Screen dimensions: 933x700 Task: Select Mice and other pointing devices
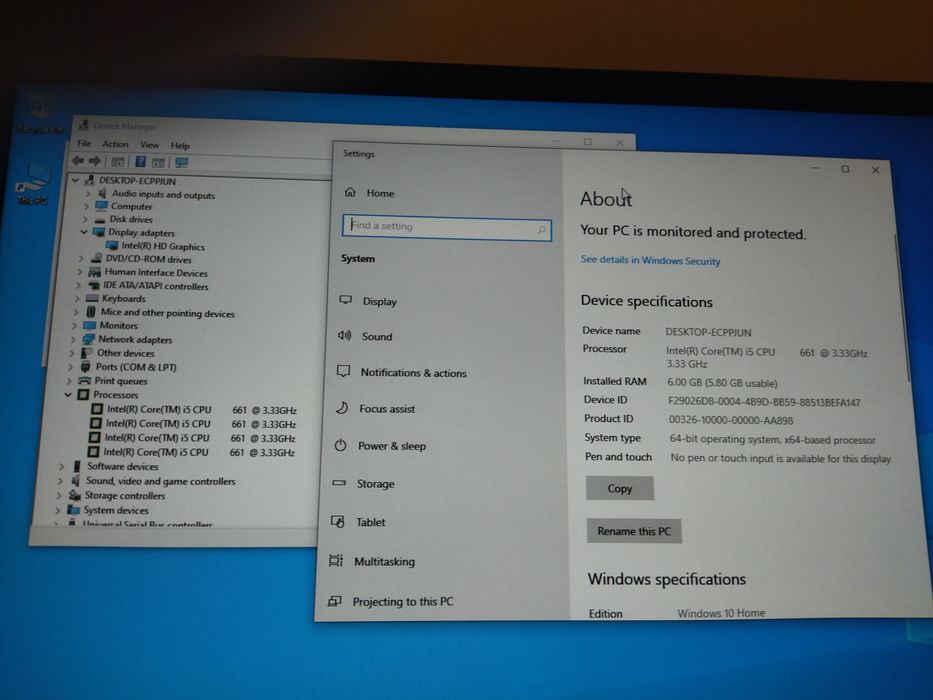click(x=168, y=312)
